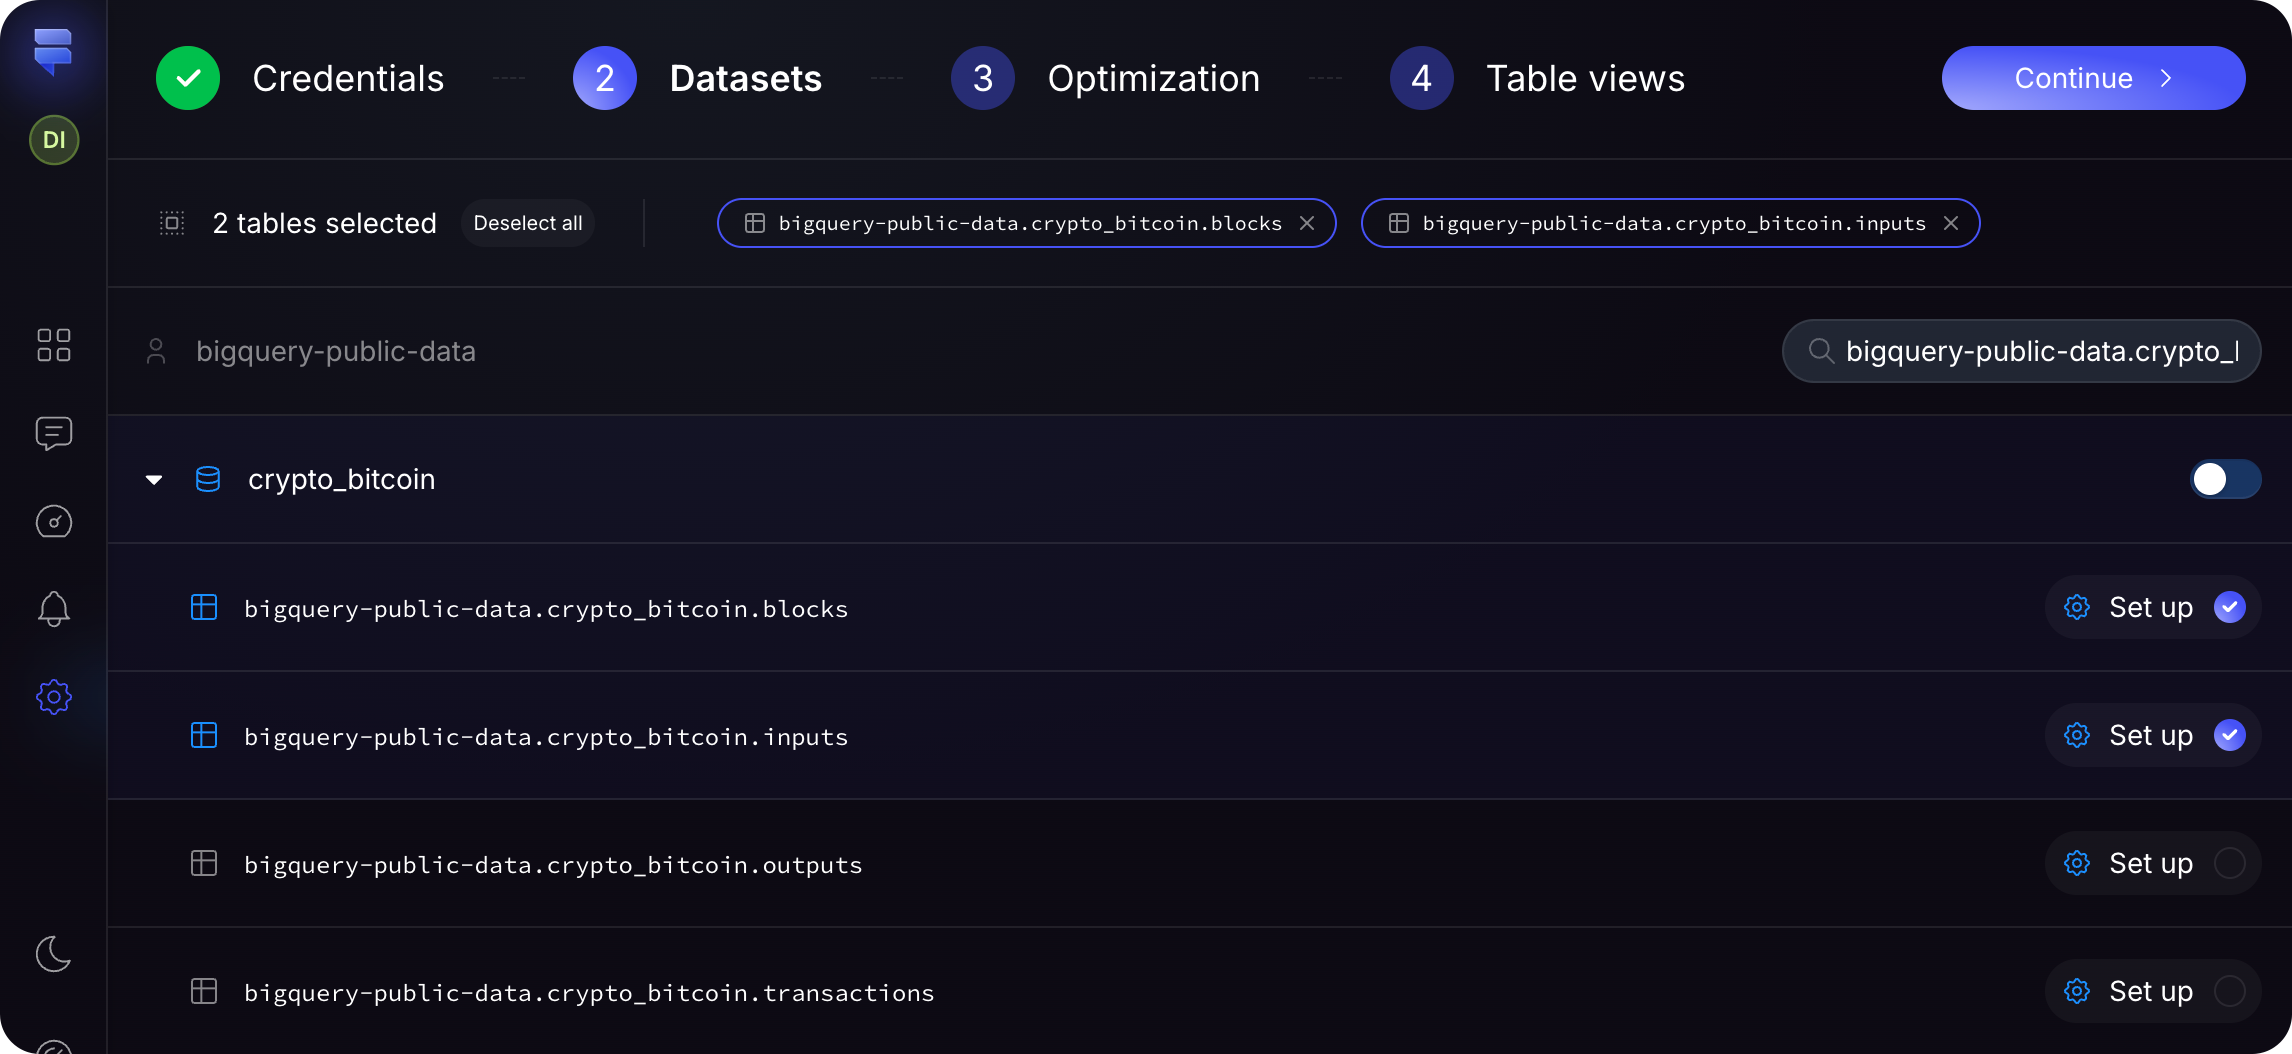Image resolution: width=2292 pixels, height=1054 pixels.
Task: Remove the crypto_bitcoin.inputs chip
Action: (1951, 223)
